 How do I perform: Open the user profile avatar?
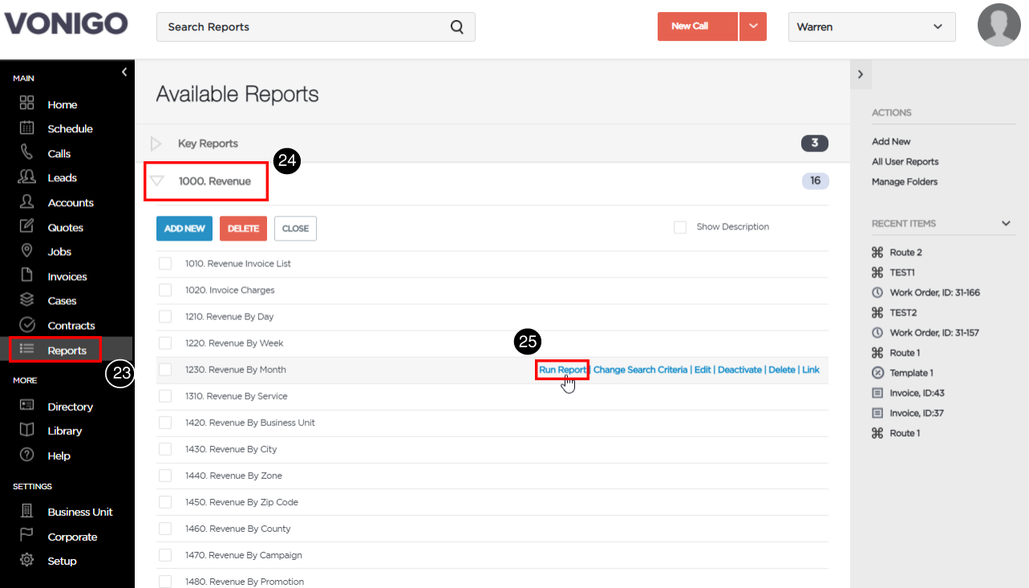tap(999, 25)
